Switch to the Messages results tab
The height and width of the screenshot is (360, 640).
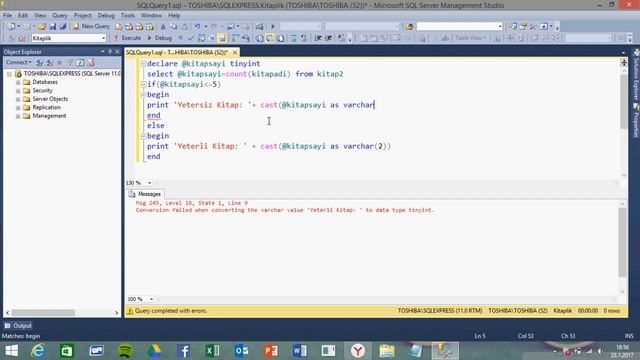(x=145, y=194)
